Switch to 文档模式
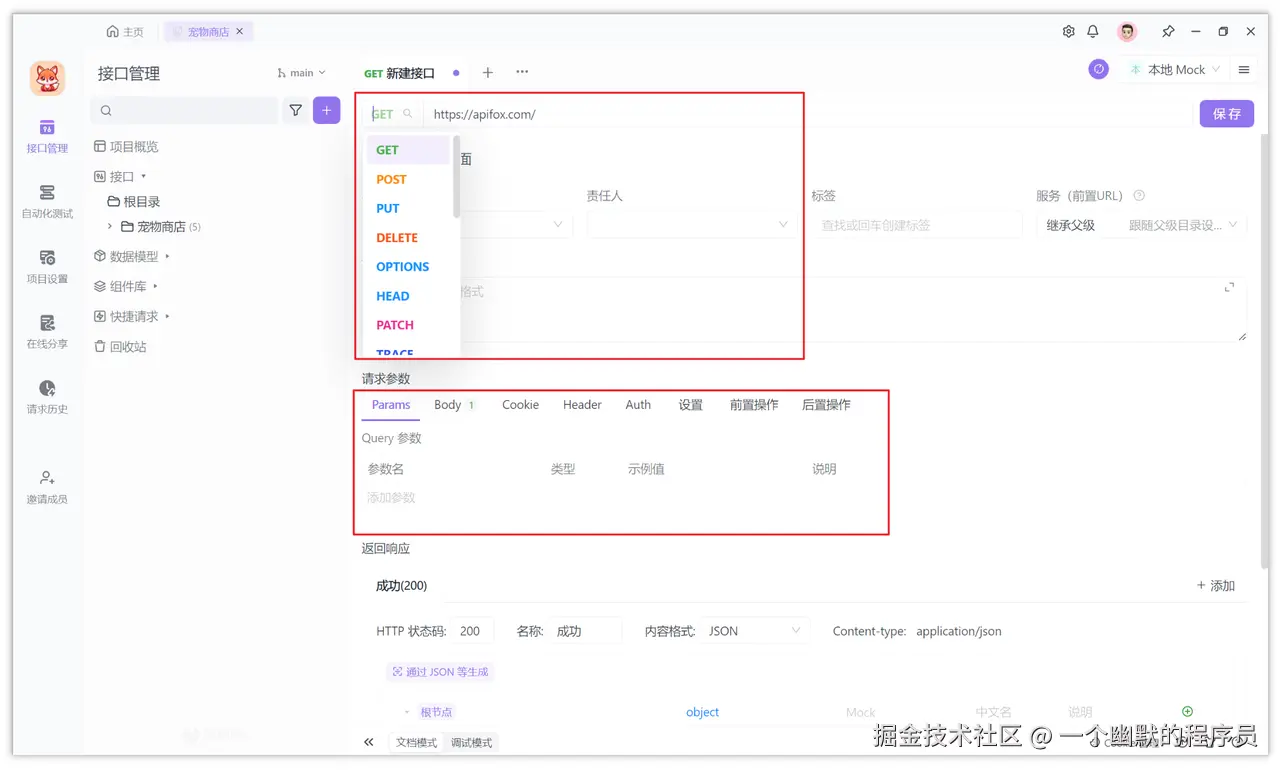The height and width of the screenshot is (771, 1280). point(417,743)
